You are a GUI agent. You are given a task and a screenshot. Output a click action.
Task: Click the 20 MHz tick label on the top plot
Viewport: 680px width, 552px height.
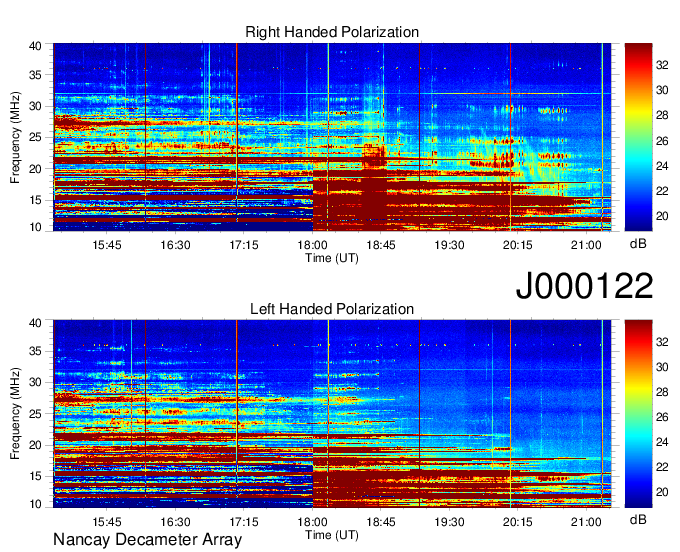[36, 169]
